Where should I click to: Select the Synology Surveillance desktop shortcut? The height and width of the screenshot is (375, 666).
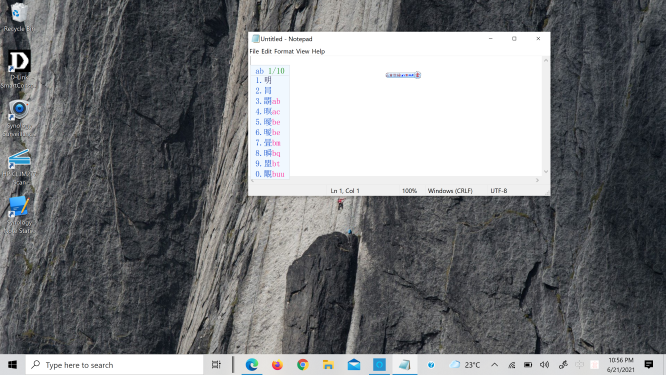(19, 118)
